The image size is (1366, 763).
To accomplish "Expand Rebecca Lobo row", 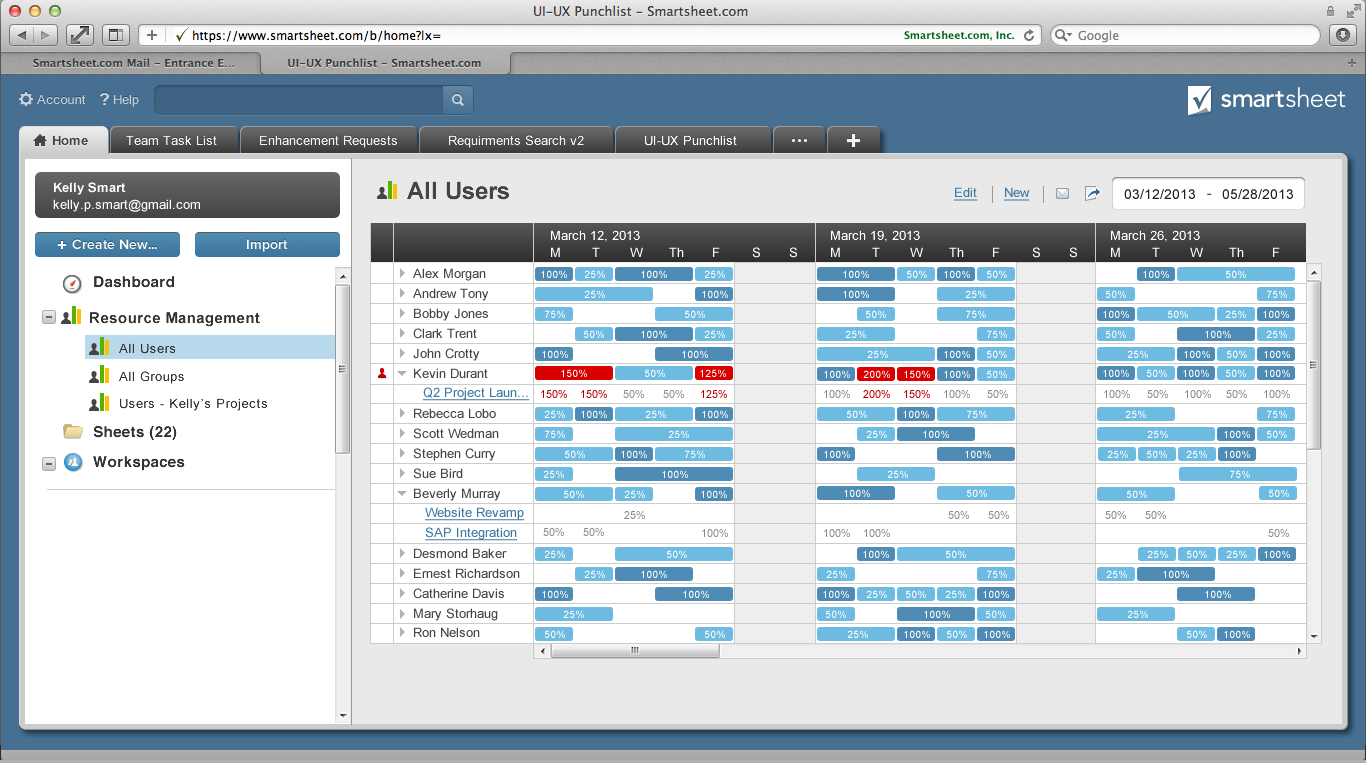I will [402, 413].
